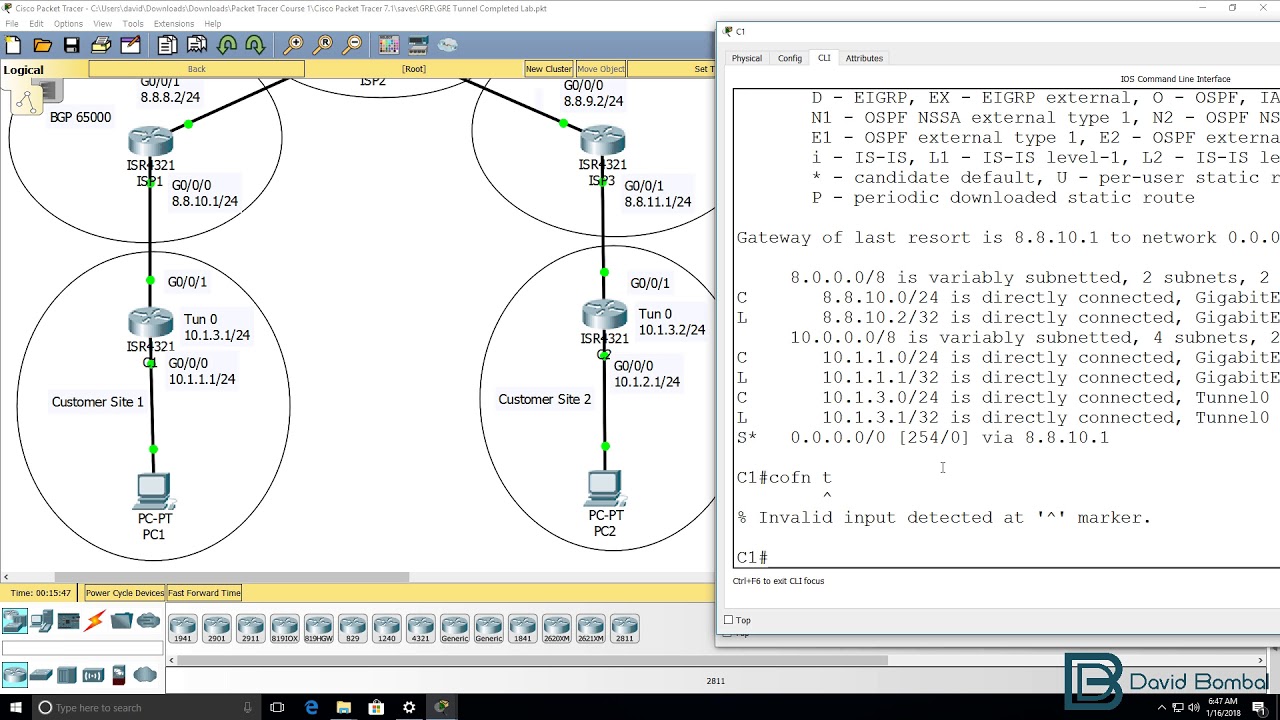
Task: Toggle the Top checkbox in C1 window
Action: [x=729, y=620]
